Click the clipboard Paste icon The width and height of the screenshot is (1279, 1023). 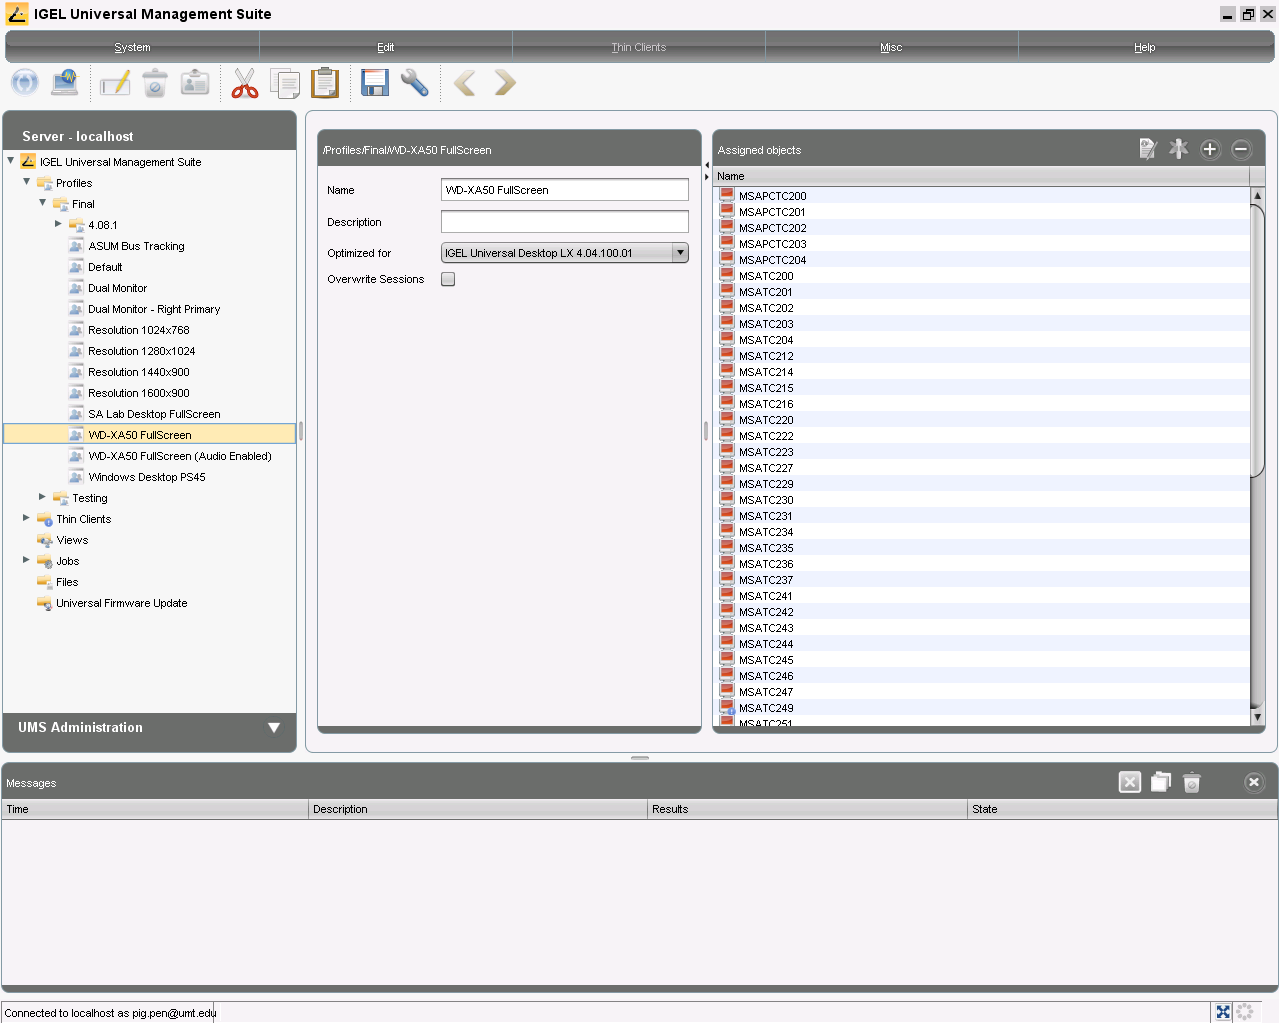pos(325,83)
